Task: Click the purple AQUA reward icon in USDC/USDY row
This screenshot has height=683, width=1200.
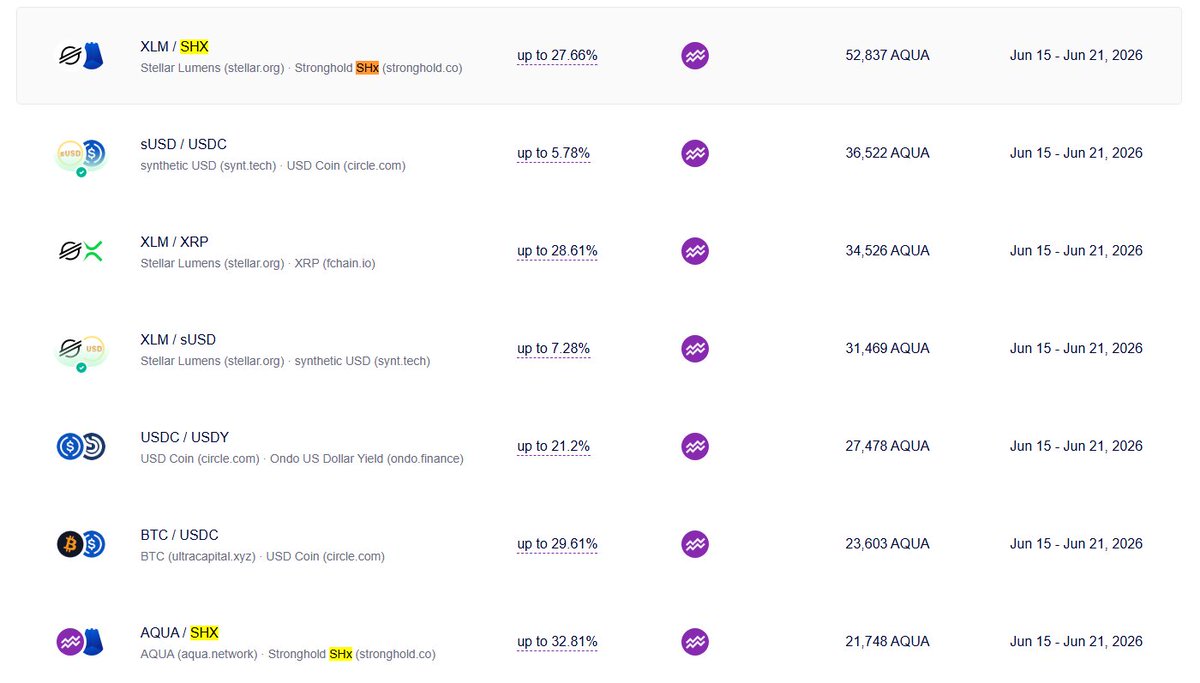Action: 695,446
